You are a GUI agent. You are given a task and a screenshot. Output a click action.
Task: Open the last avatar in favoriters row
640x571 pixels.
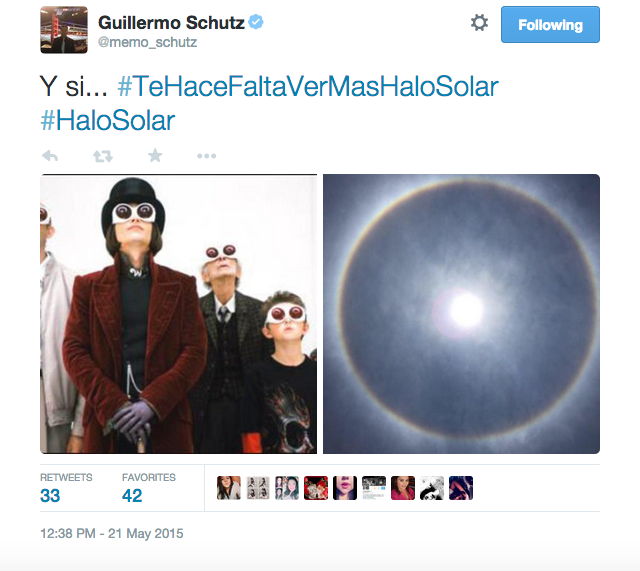461,488
